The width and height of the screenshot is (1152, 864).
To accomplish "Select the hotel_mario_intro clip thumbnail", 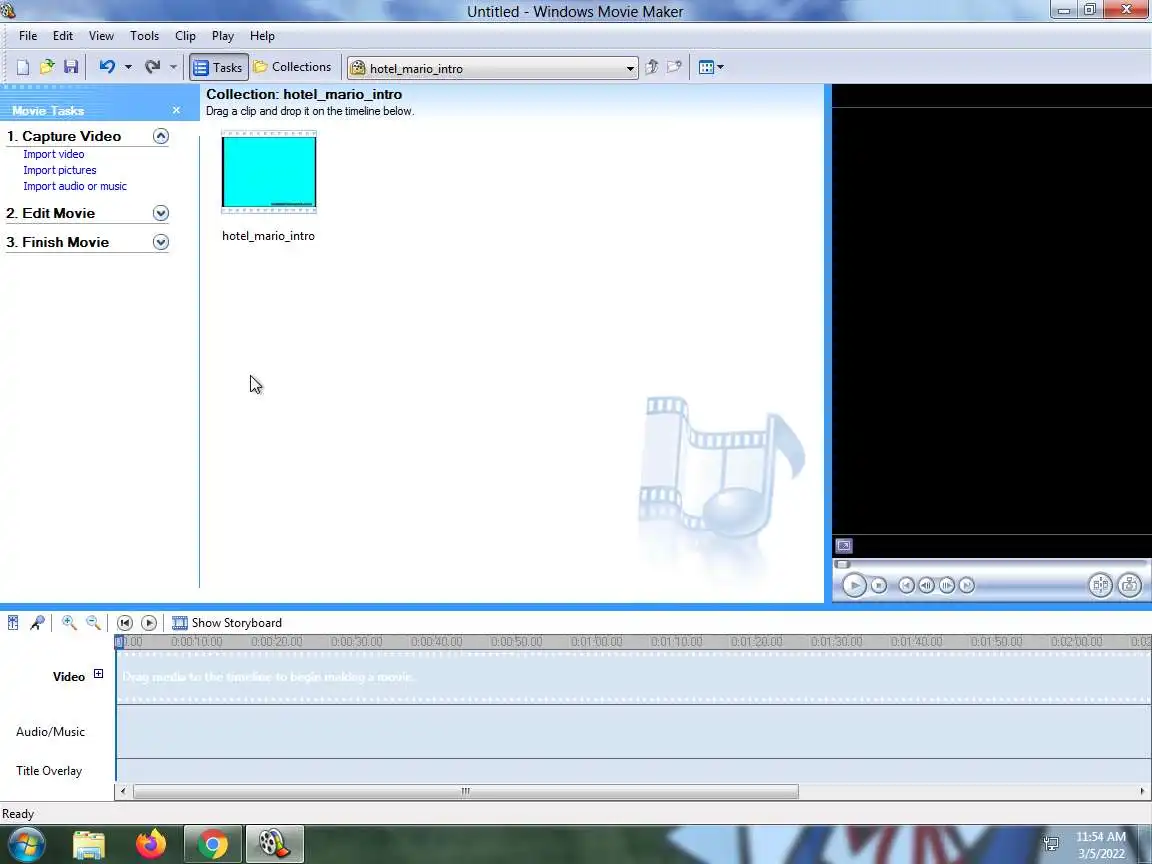I will pyautogui.click(x=269, y=173).
